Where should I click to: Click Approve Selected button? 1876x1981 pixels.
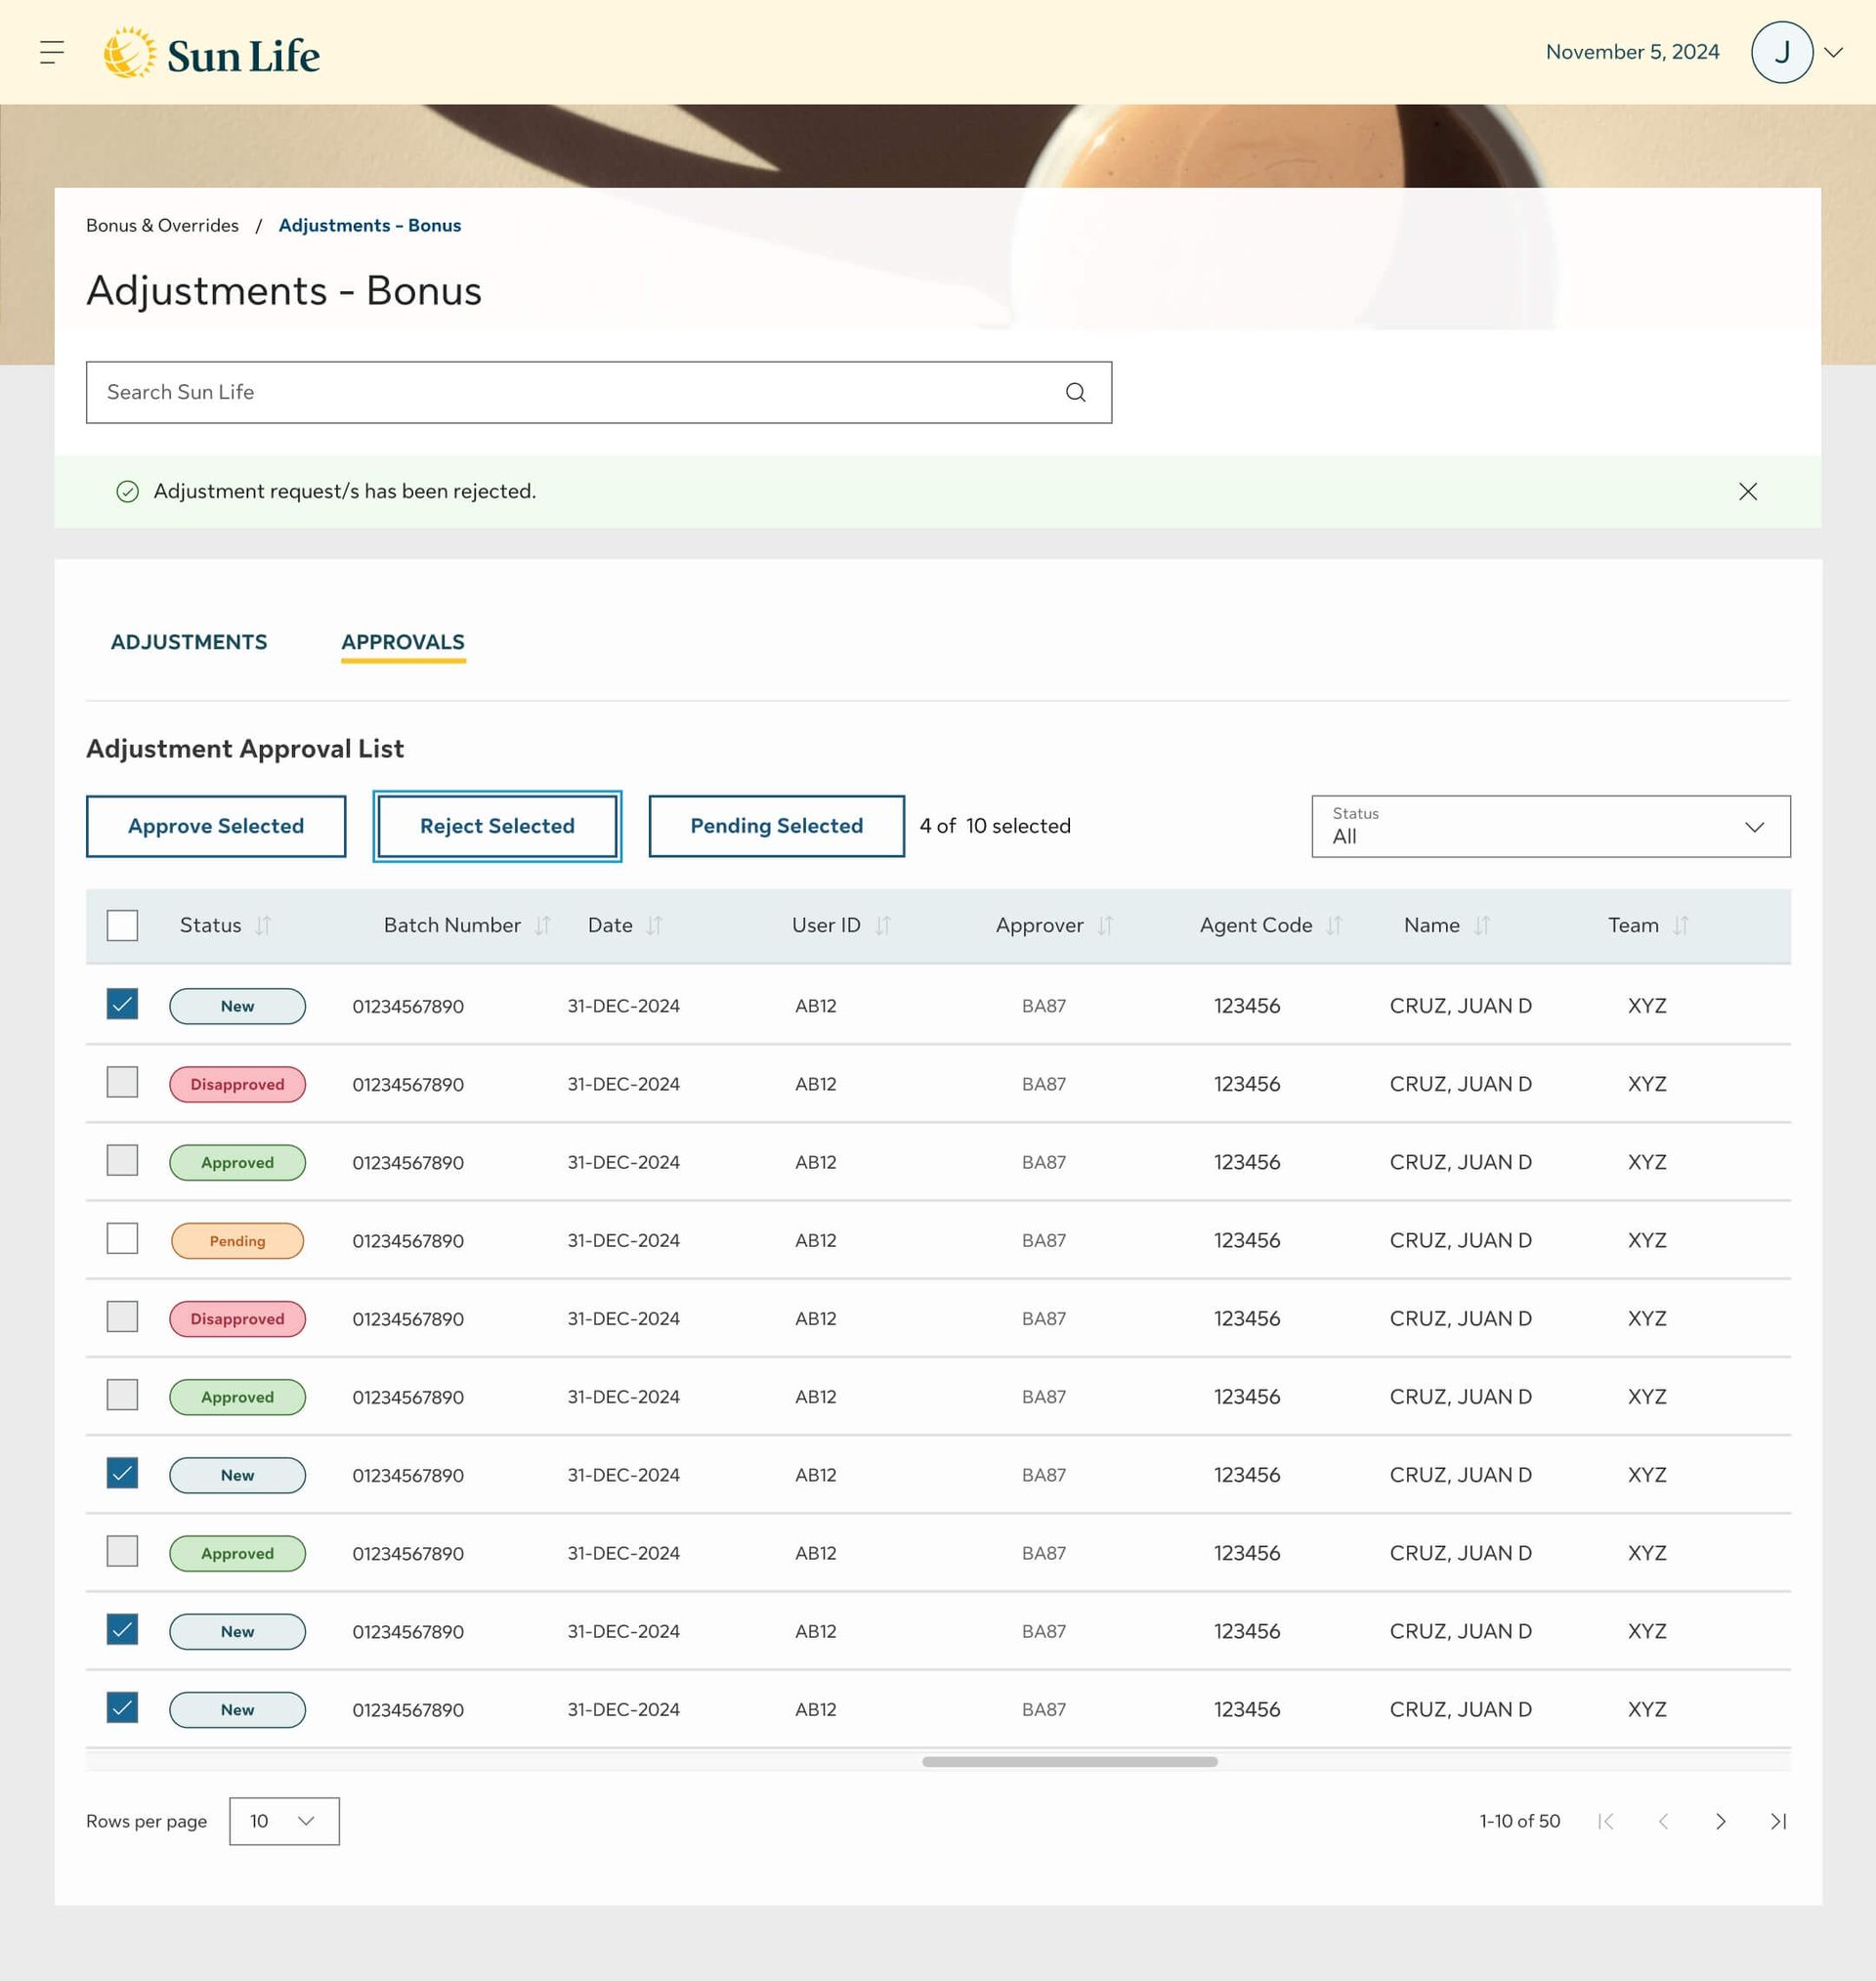point(216,826)
